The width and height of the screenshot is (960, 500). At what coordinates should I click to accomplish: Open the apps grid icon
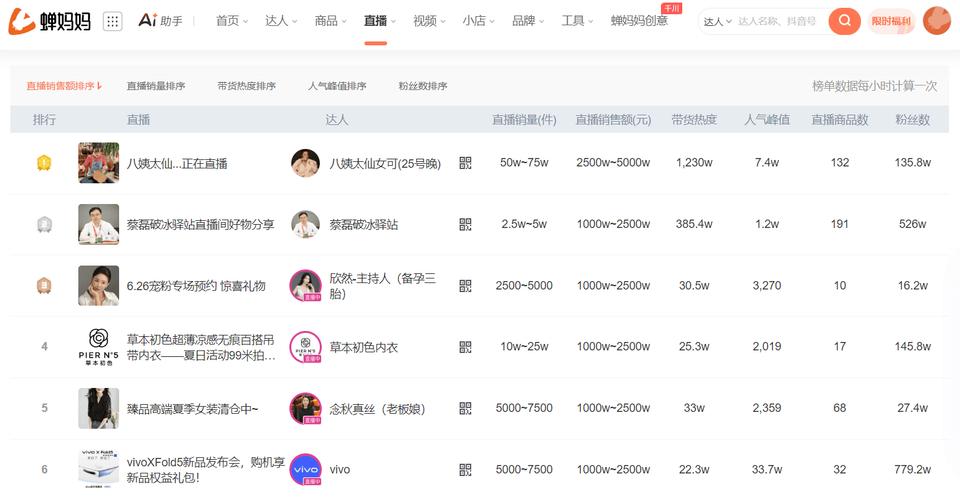click(x=112, y=21)
